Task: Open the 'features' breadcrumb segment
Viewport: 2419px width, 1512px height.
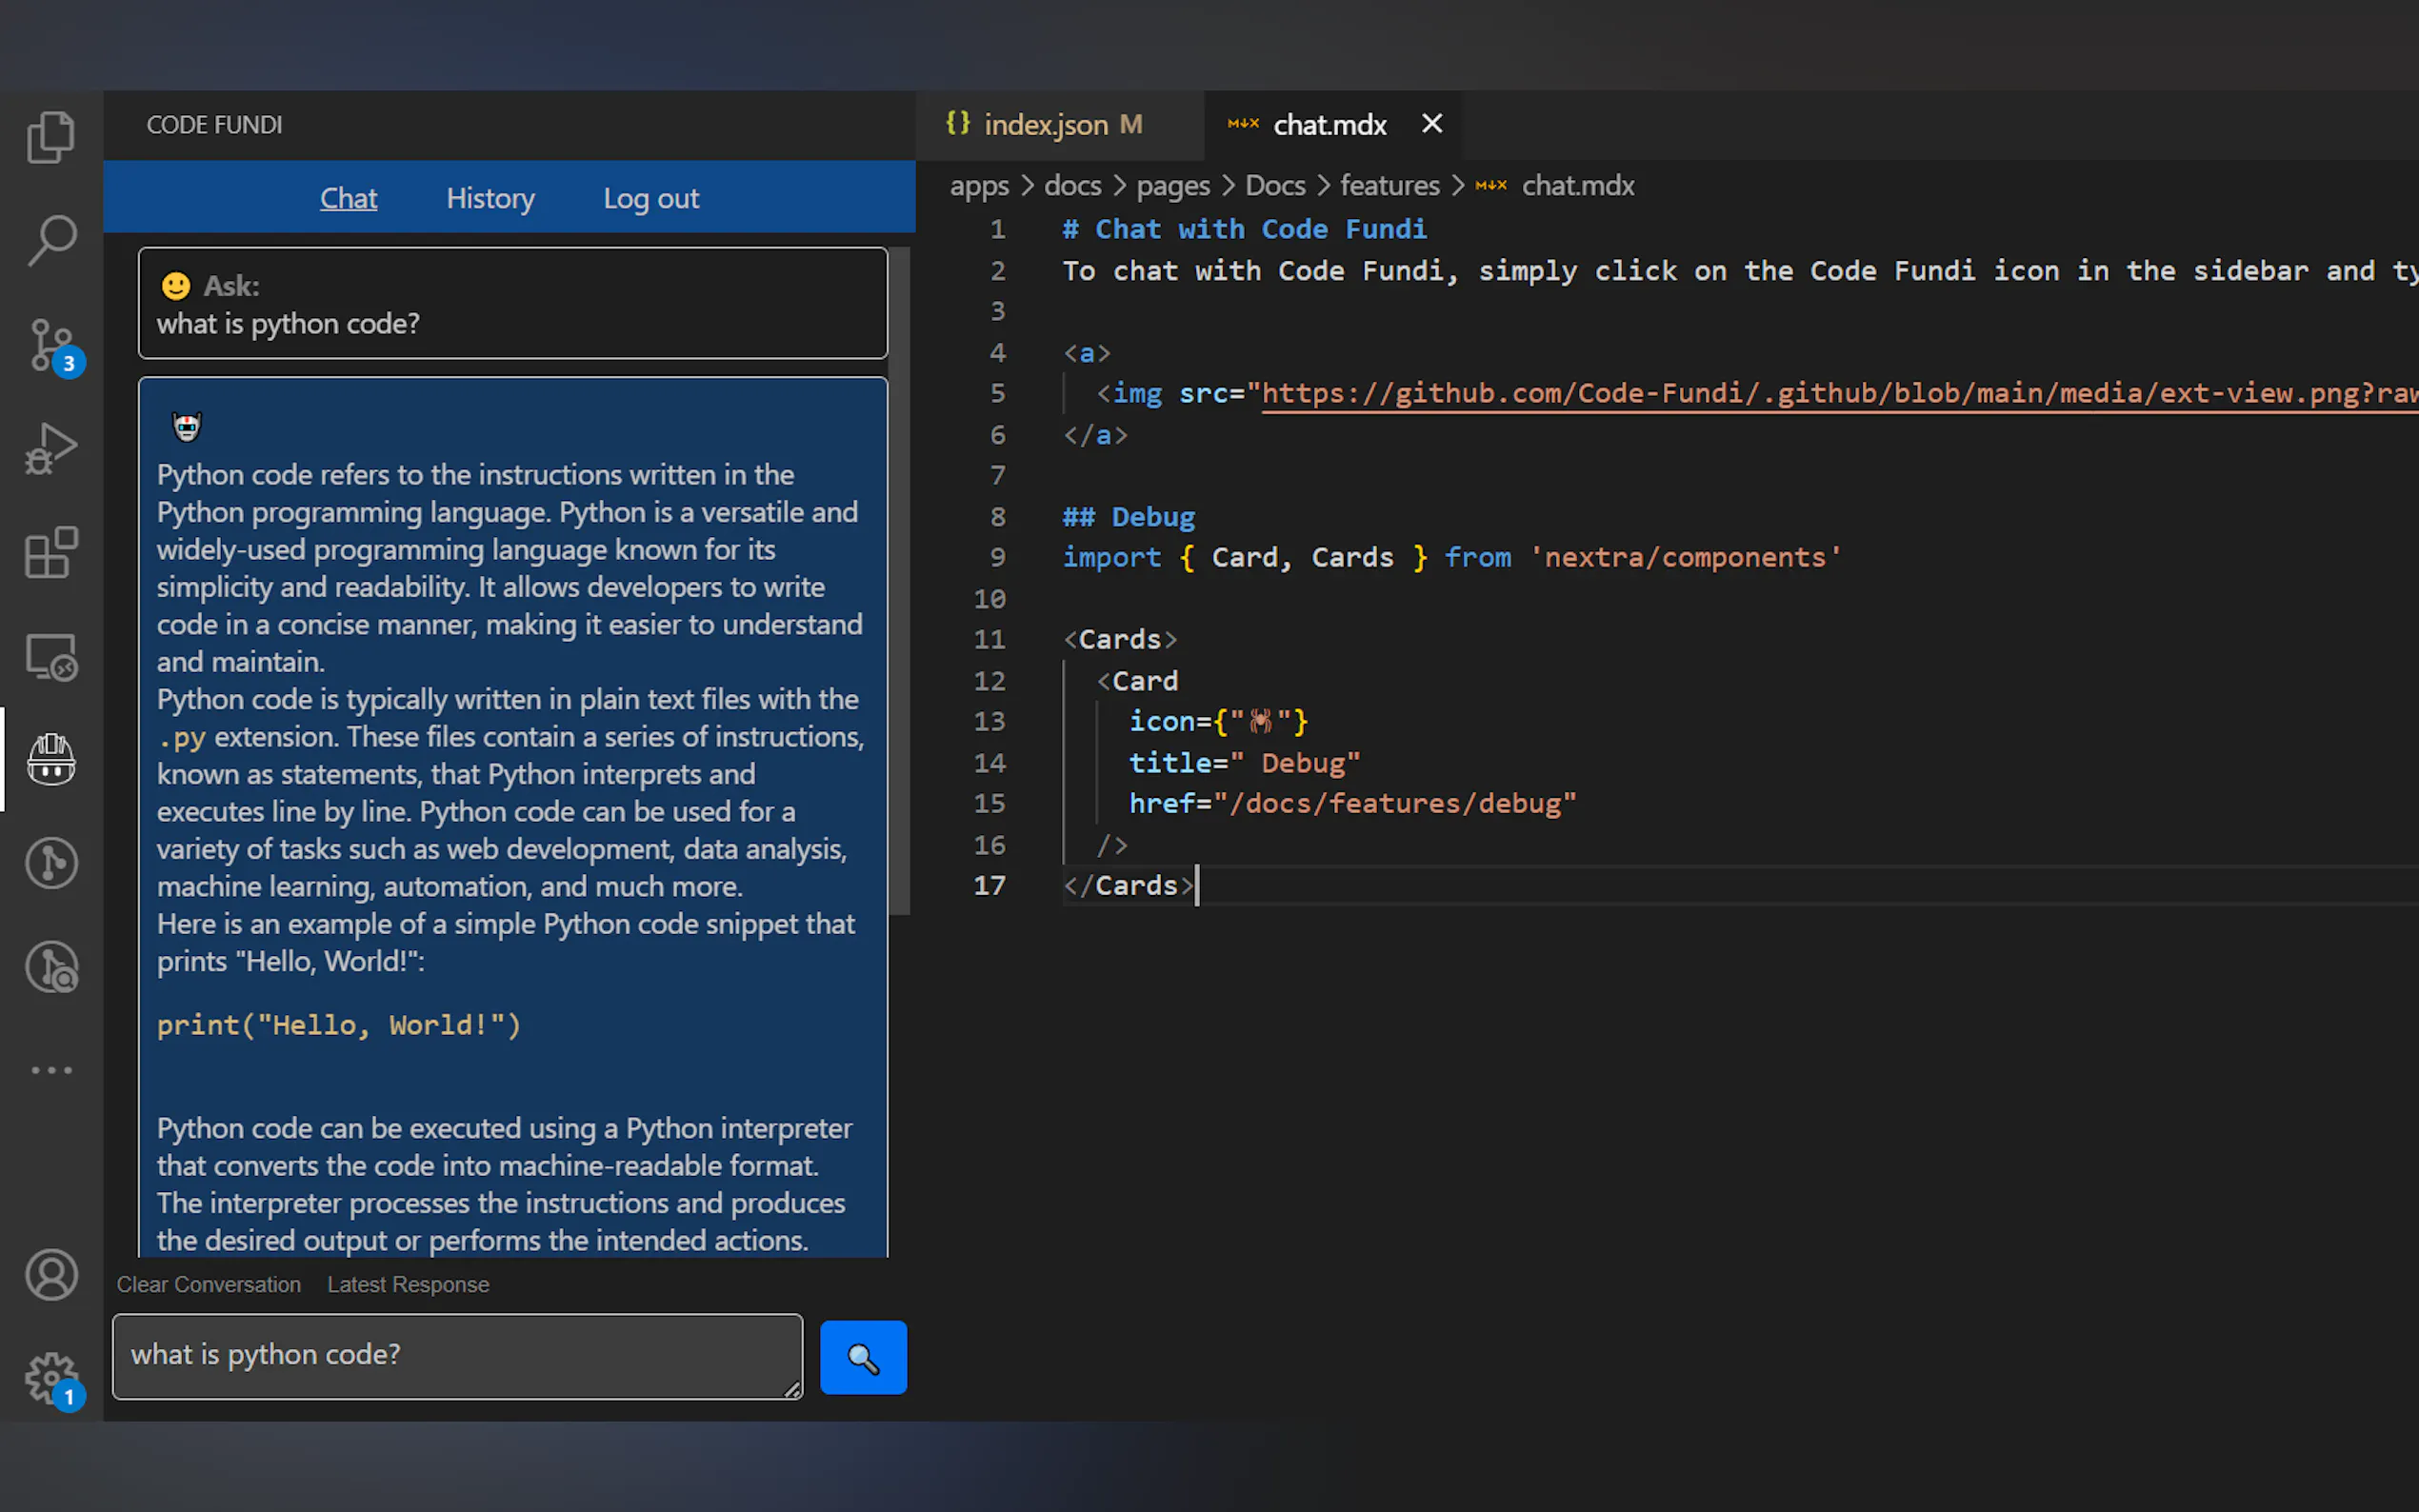Action: (1389, 186)
